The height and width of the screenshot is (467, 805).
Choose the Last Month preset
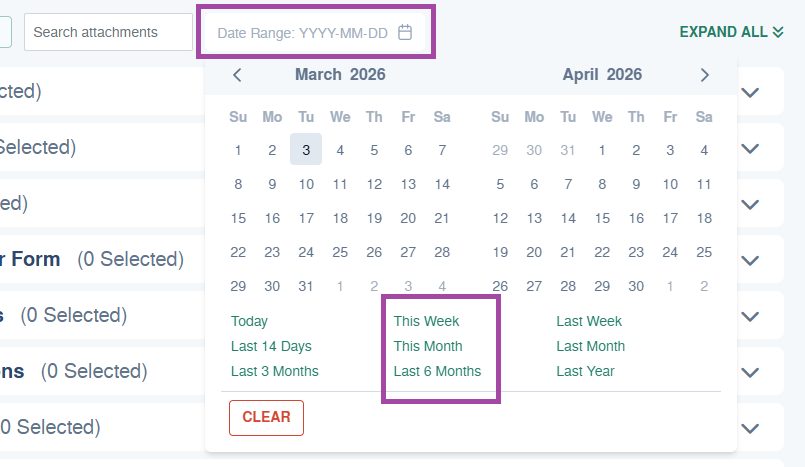click(x=590, y=346)
